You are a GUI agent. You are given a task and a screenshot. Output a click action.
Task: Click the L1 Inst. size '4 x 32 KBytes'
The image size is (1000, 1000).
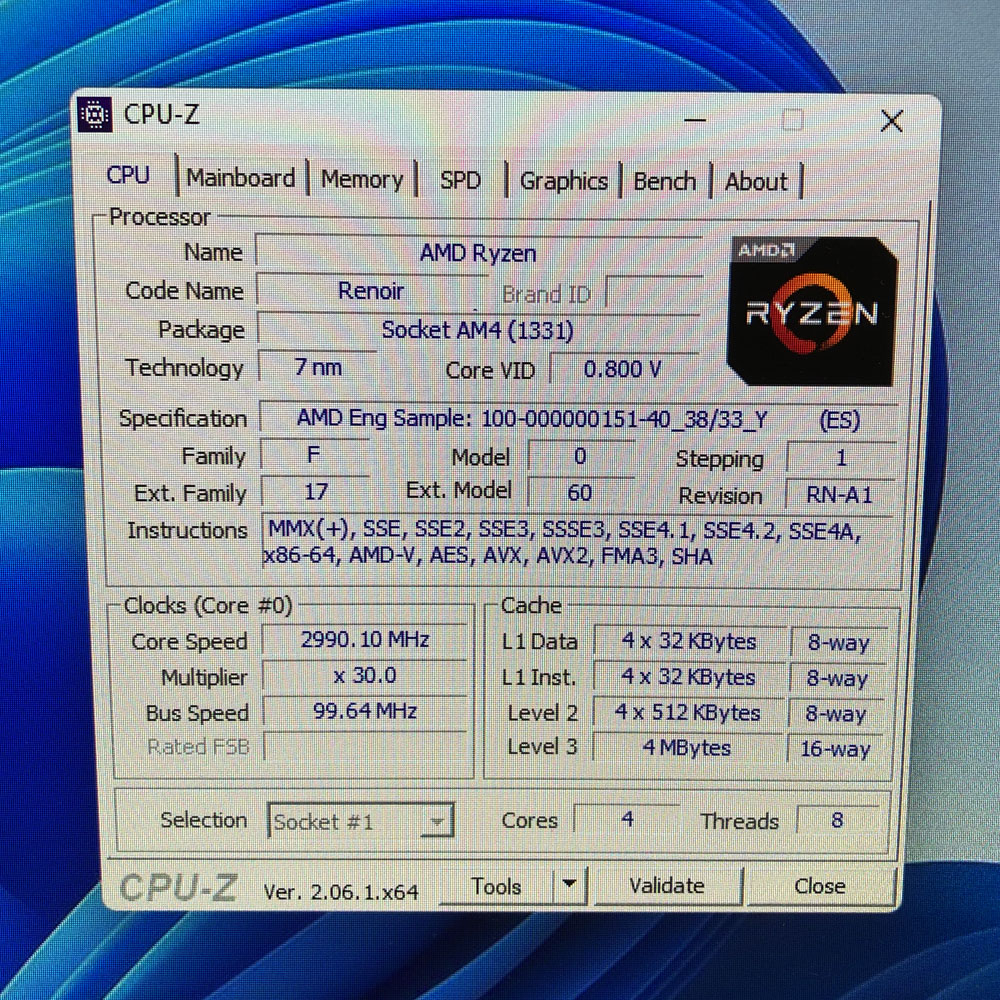coord(689,677)
